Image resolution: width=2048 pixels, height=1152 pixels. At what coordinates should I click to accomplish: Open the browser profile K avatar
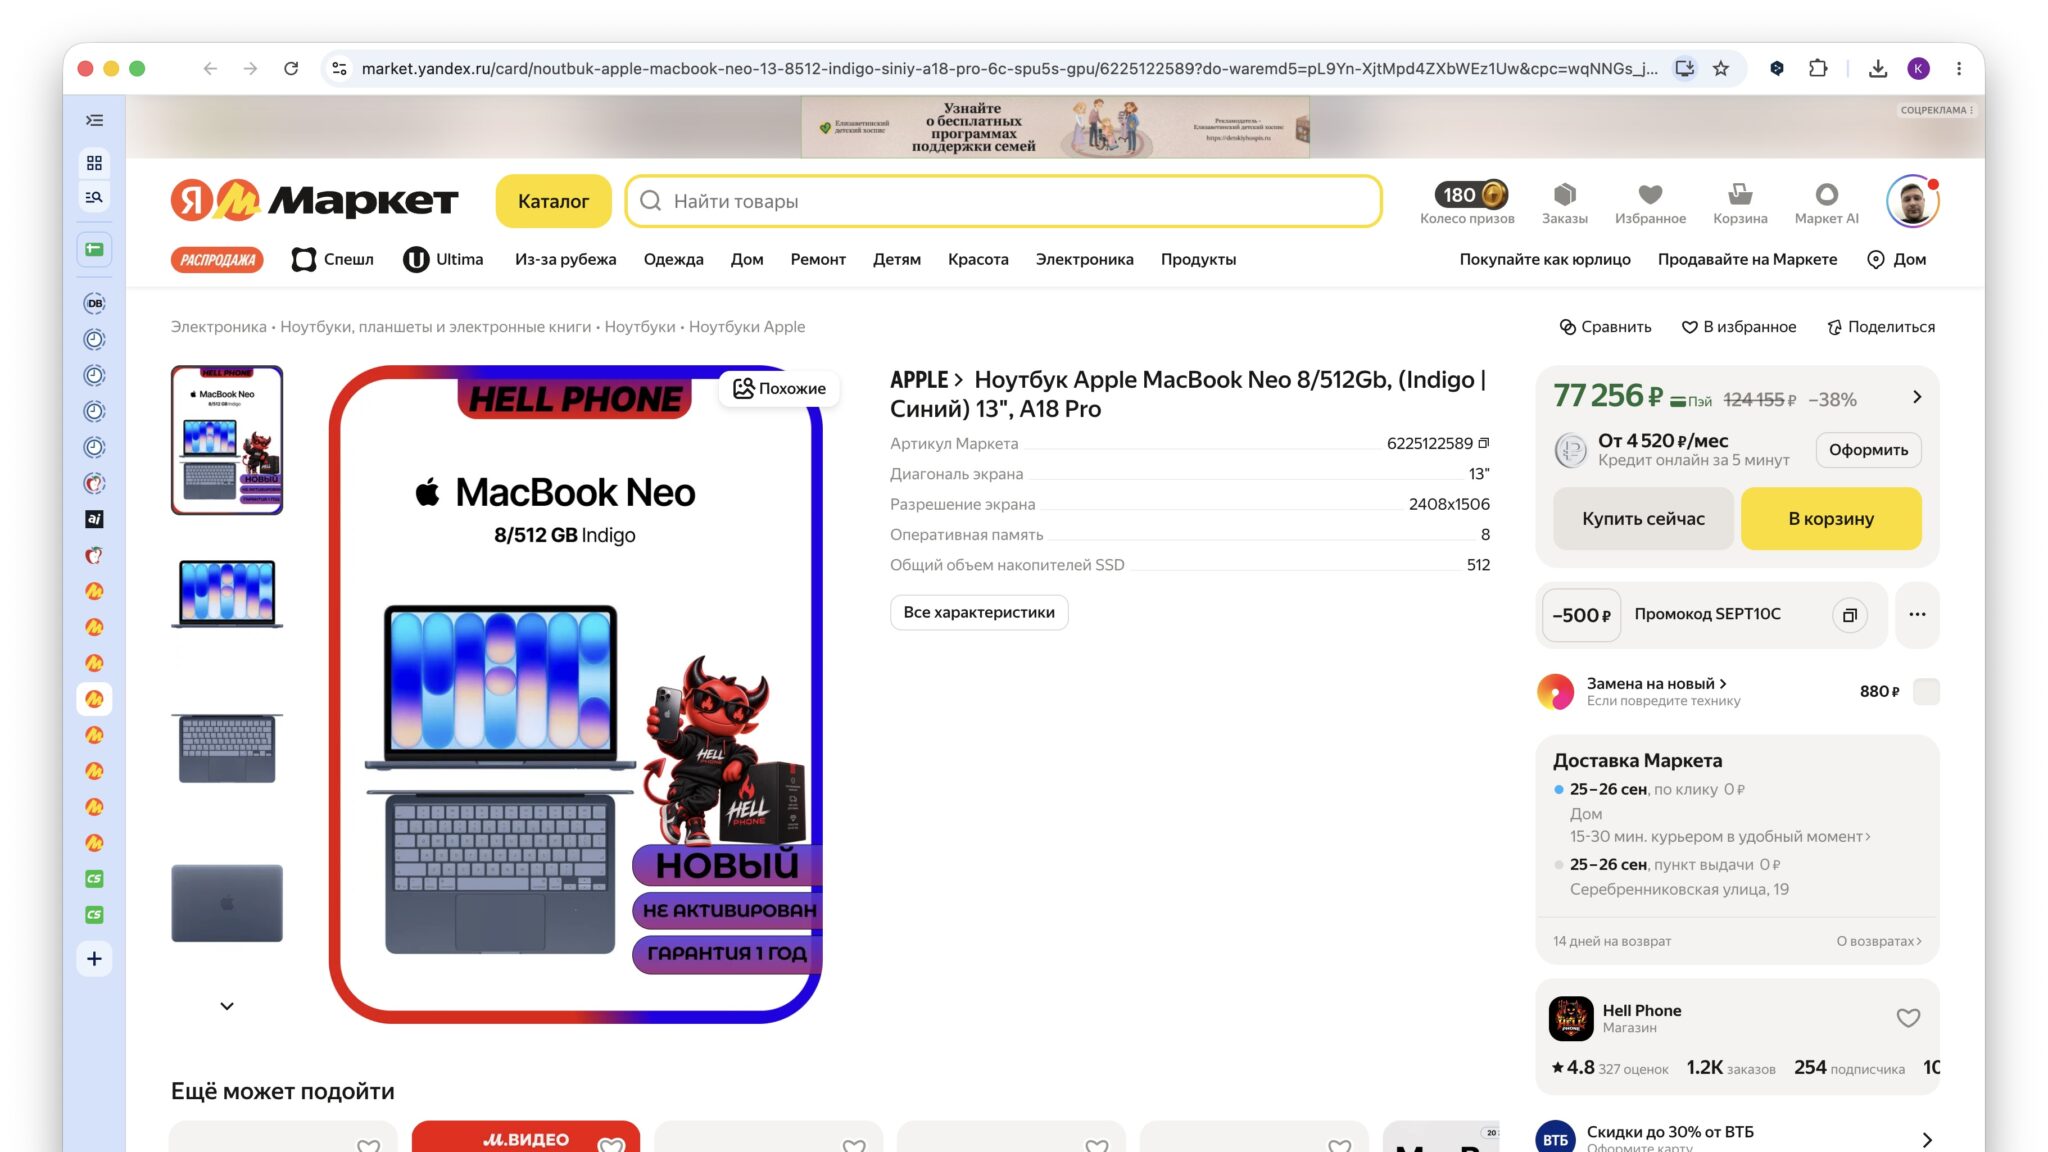[x=1918, y=68]
